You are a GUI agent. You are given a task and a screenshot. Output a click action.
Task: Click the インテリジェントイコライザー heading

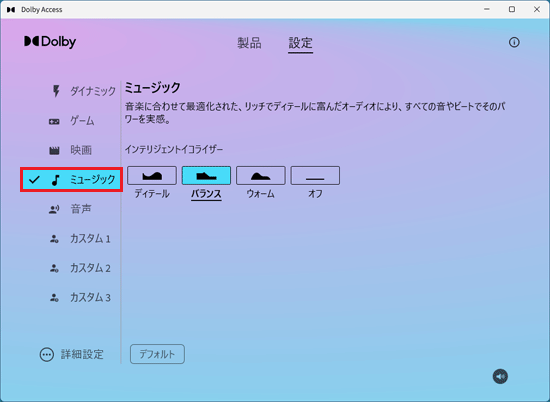click(x=174, y=149)
